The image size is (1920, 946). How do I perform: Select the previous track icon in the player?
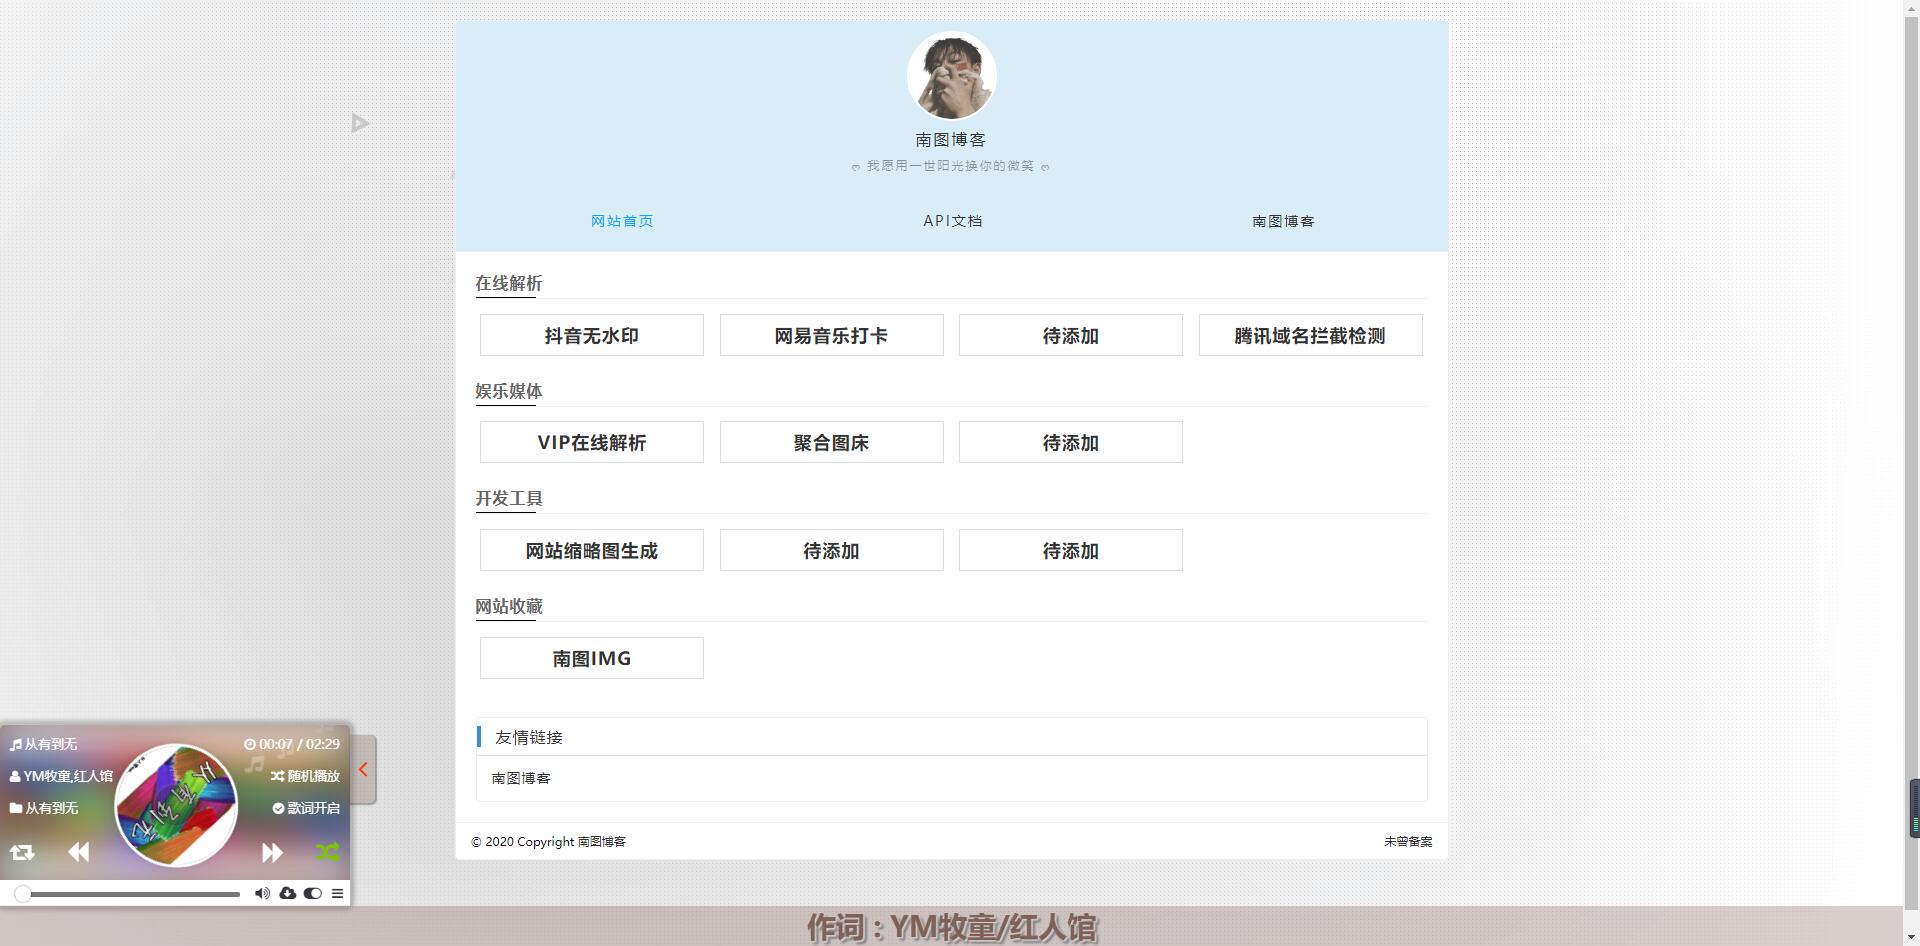[78, 852]
